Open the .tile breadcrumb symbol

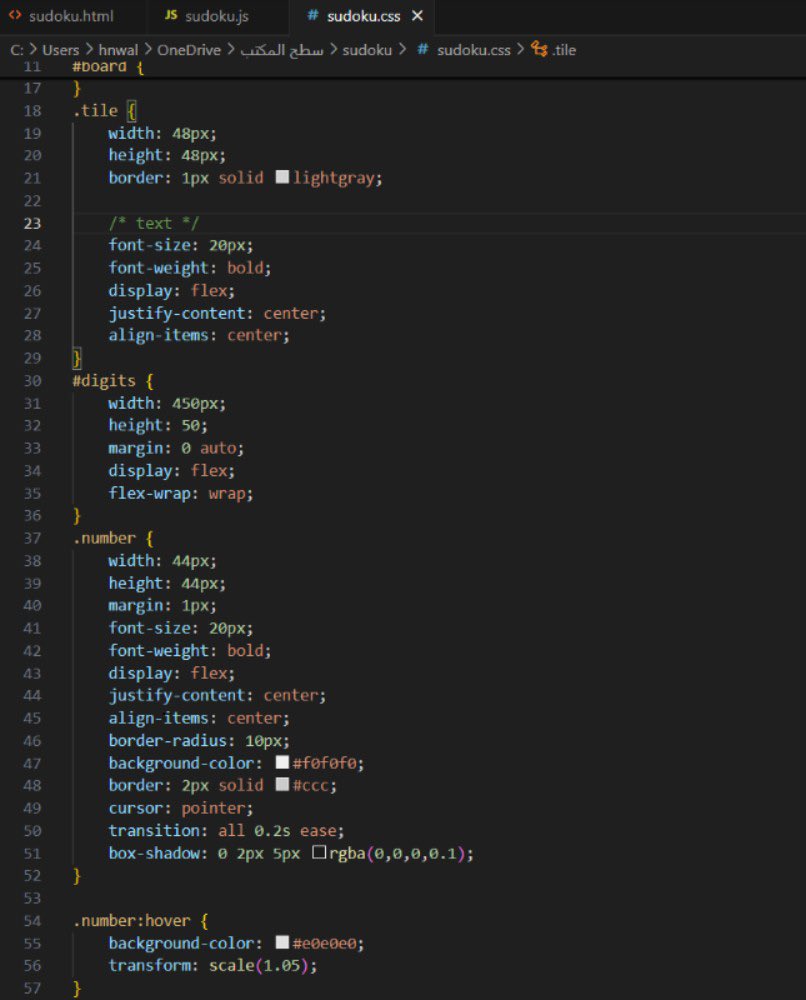[564, 50]
